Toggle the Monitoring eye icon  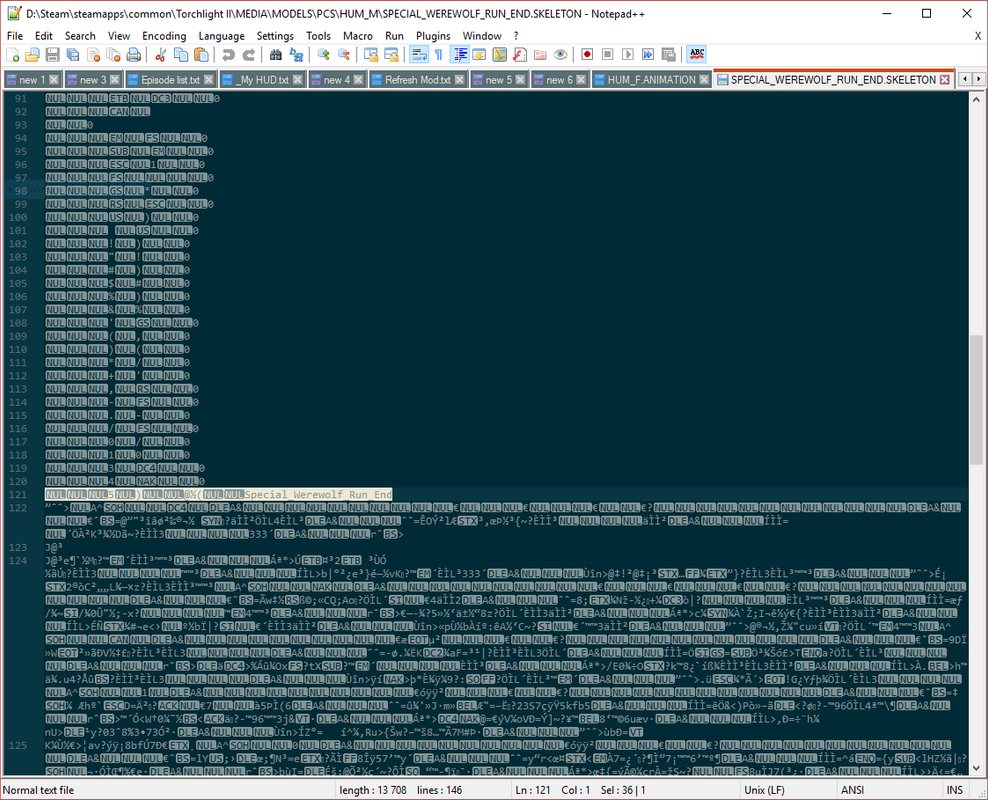pyautogui.click(x=560, y=55)
